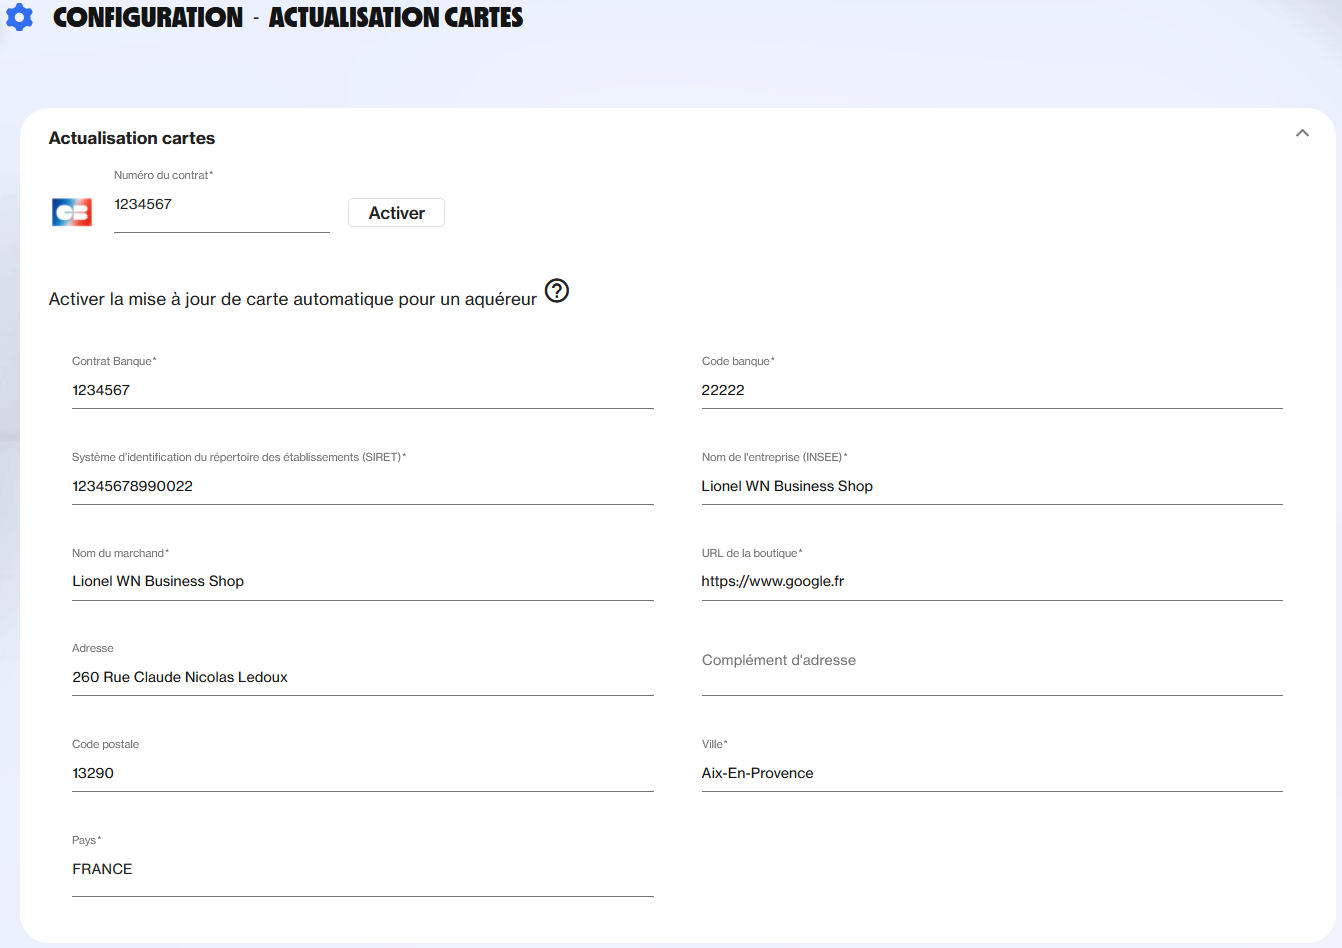1342x948 pixels.
Task: Click the Pays field showing FRANCE
Action: pyautogui.click(x=362, y=869)
